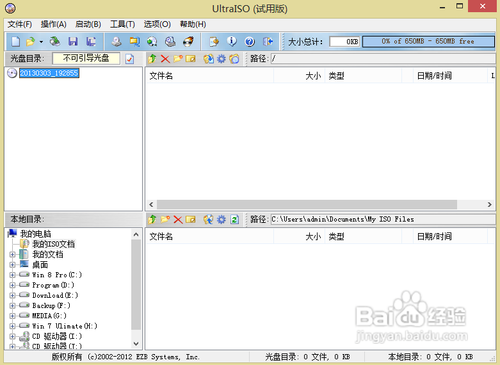This screenshot has height=365, width=500.
Task: Click the folder-with-clock icon in image panel
Action: pos(234,59)
